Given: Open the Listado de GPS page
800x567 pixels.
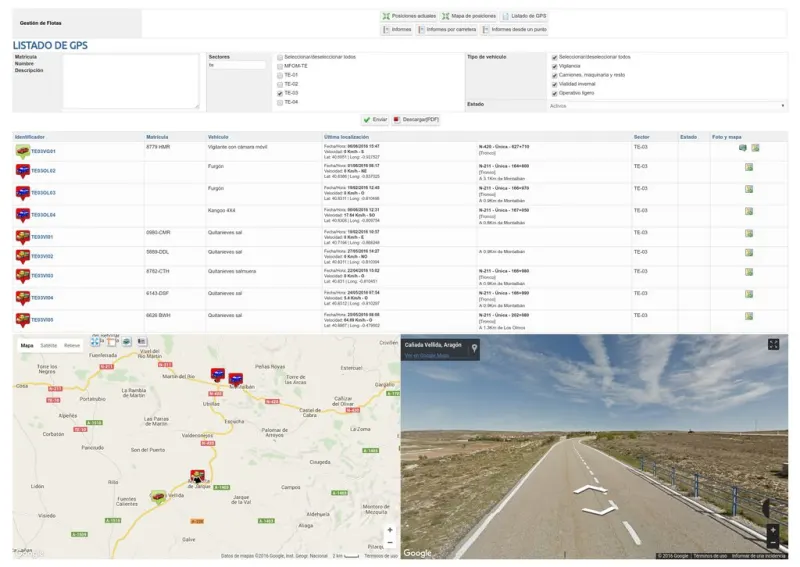Looking at the screenshot, I should coord(524,16).
